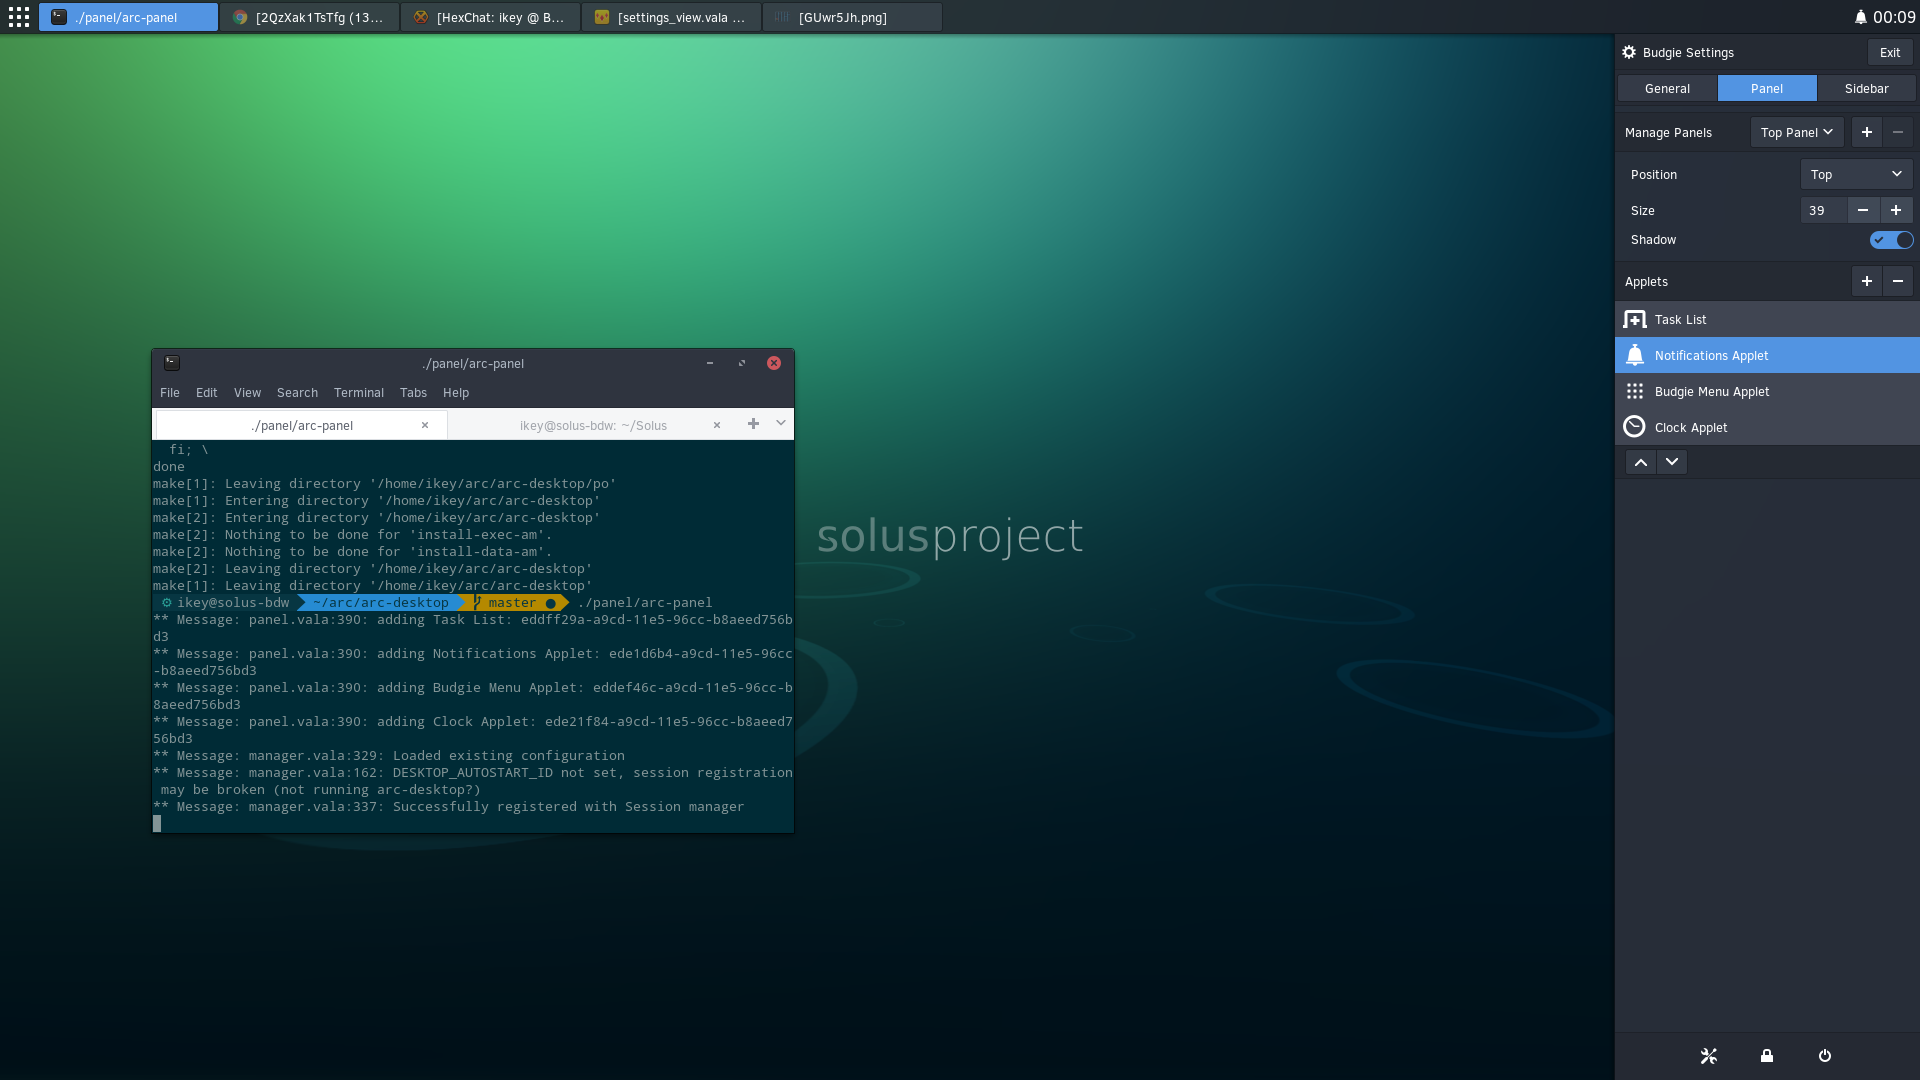This screenshot has width=1920, height=1080.
Task: Select the ./panel/arc-panel terminal tab
Action: pyautogui.click(x=301, y=425)
